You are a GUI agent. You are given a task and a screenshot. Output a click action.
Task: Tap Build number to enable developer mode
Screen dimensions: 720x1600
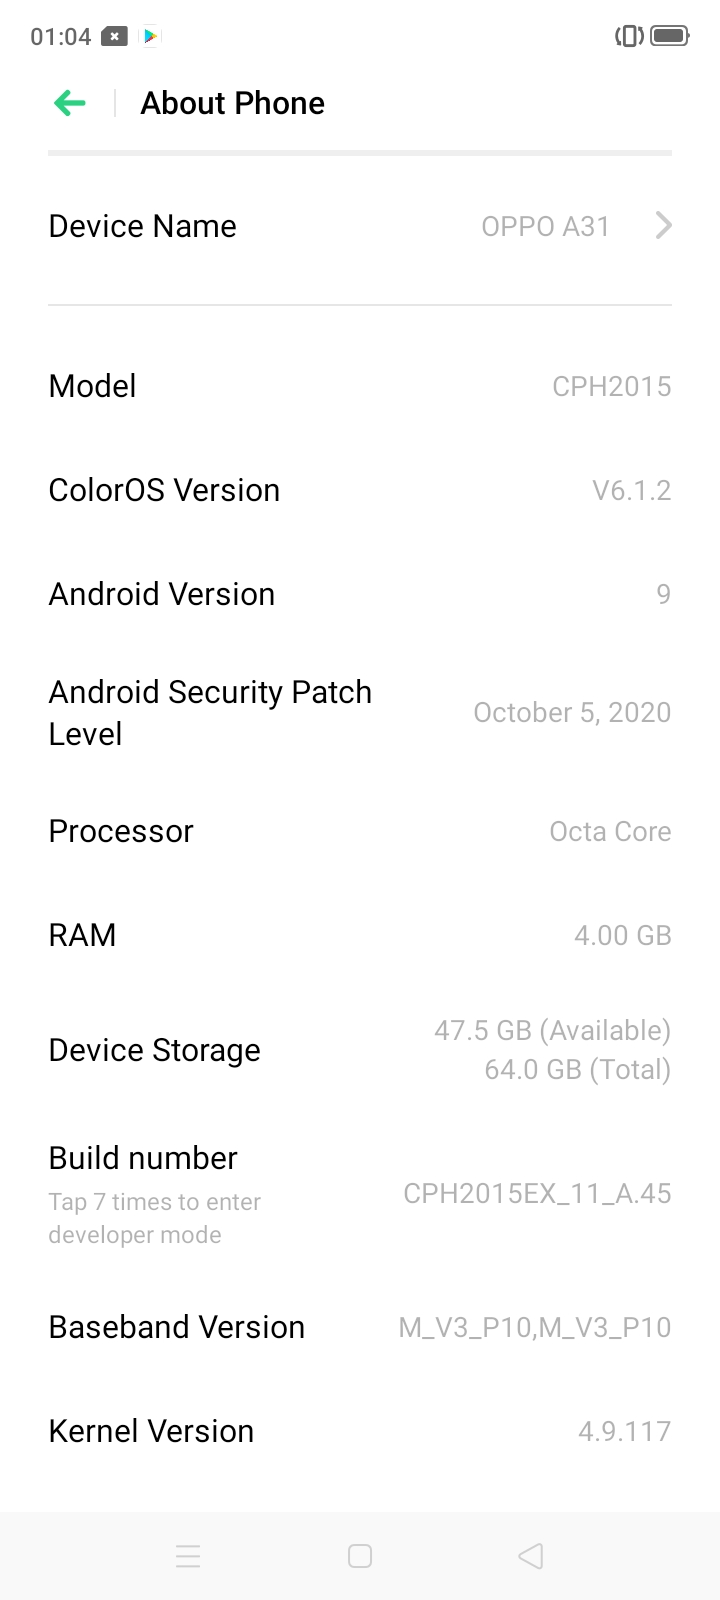[x=360, y=1194]
